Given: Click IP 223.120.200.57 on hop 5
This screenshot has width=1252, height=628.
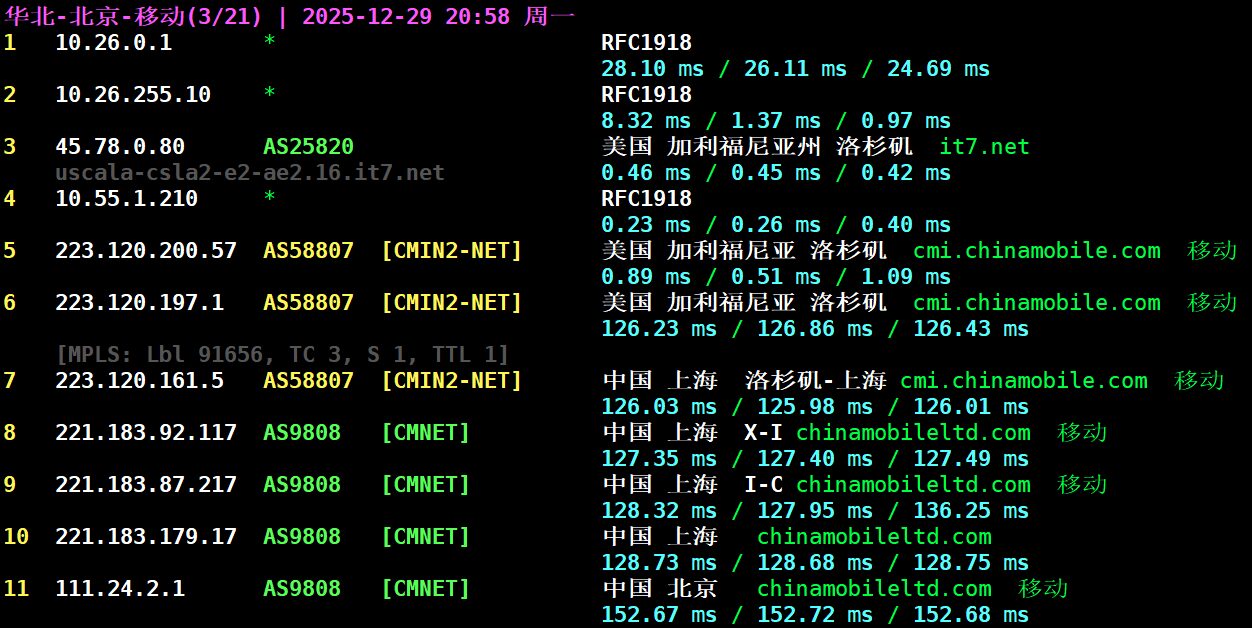Looking at the screenshot, I should [x=146, y=251].
